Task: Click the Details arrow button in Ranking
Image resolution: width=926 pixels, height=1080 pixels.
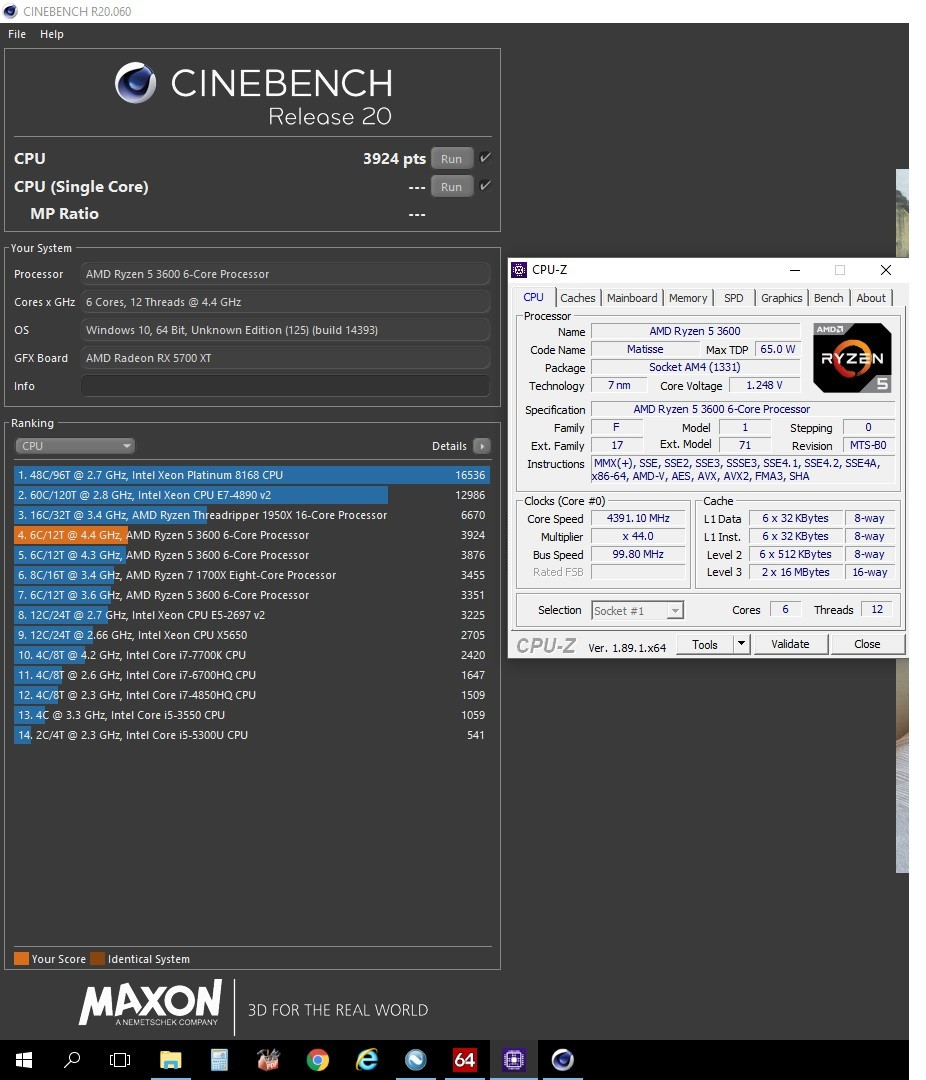Action: point(482,446)
